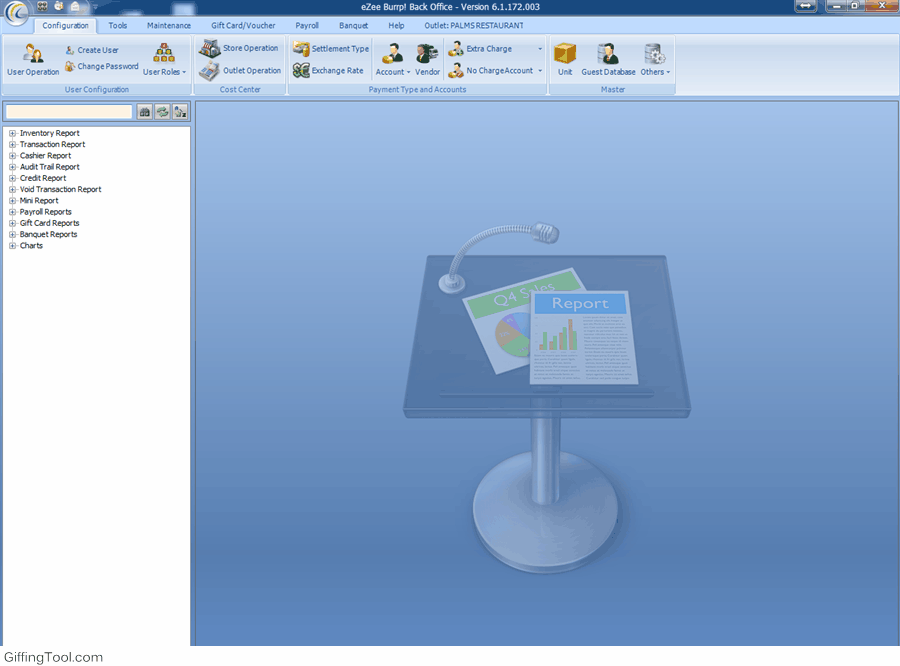
Task: Open the Help tab
Action: click(x=396, y=25)
